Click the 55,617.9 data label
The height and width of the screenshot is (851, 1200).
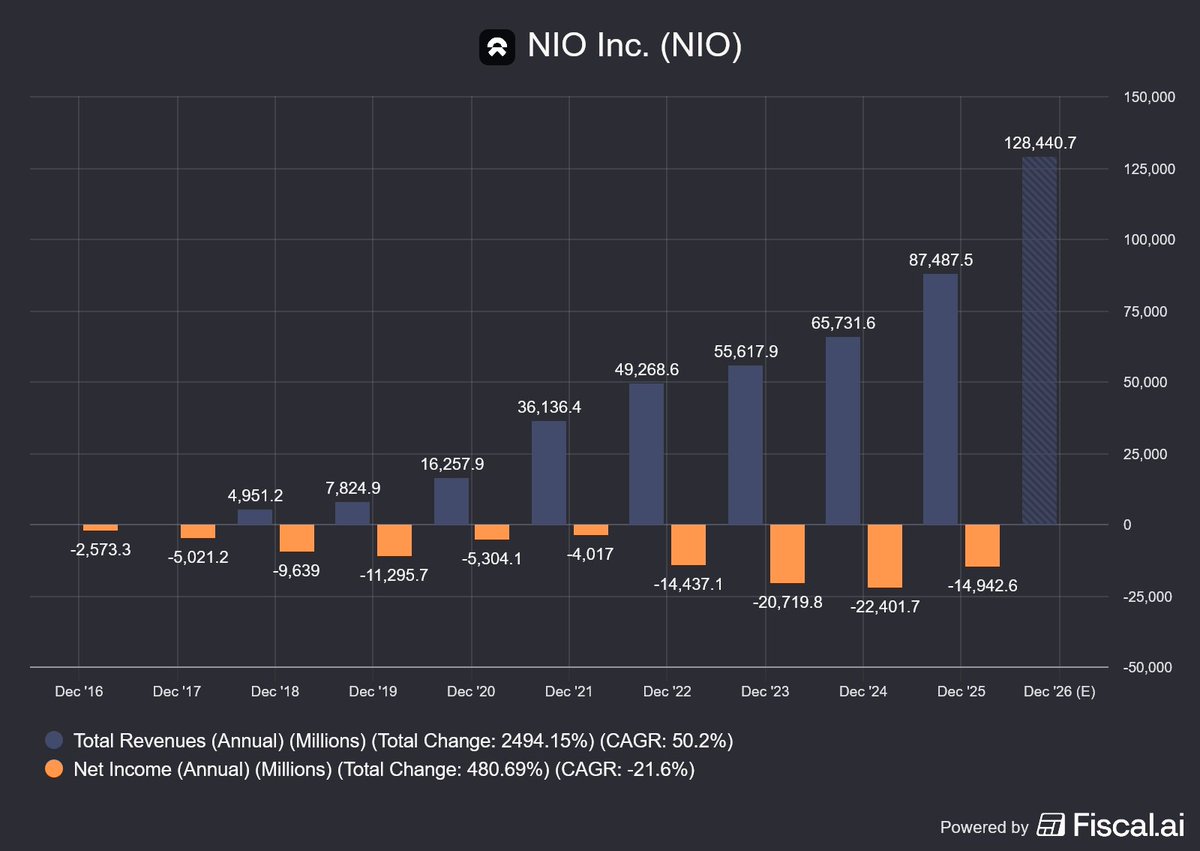[x=745, y=351]
